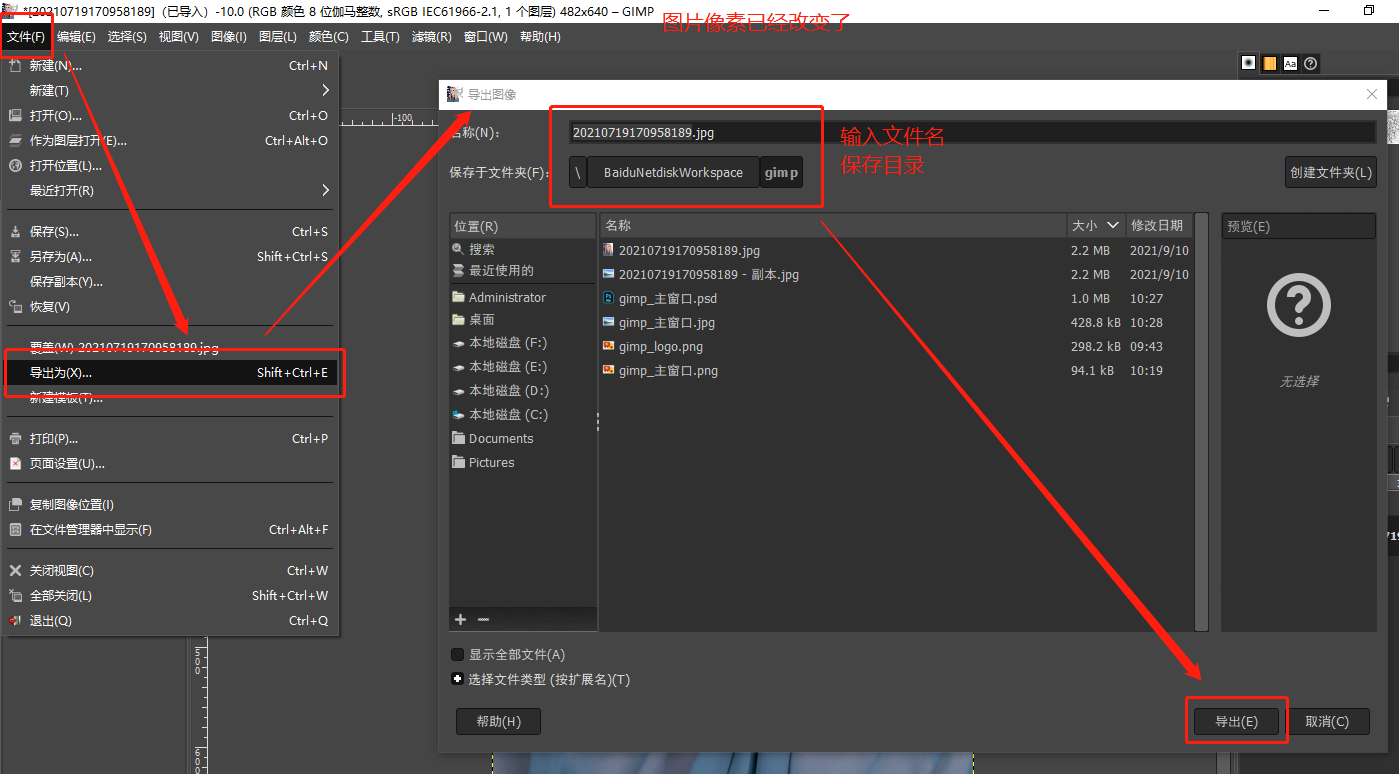The image size is (1399, 774).
Task: Choose 打开(O)... in File menu
Action: click(x=172, y=116)
